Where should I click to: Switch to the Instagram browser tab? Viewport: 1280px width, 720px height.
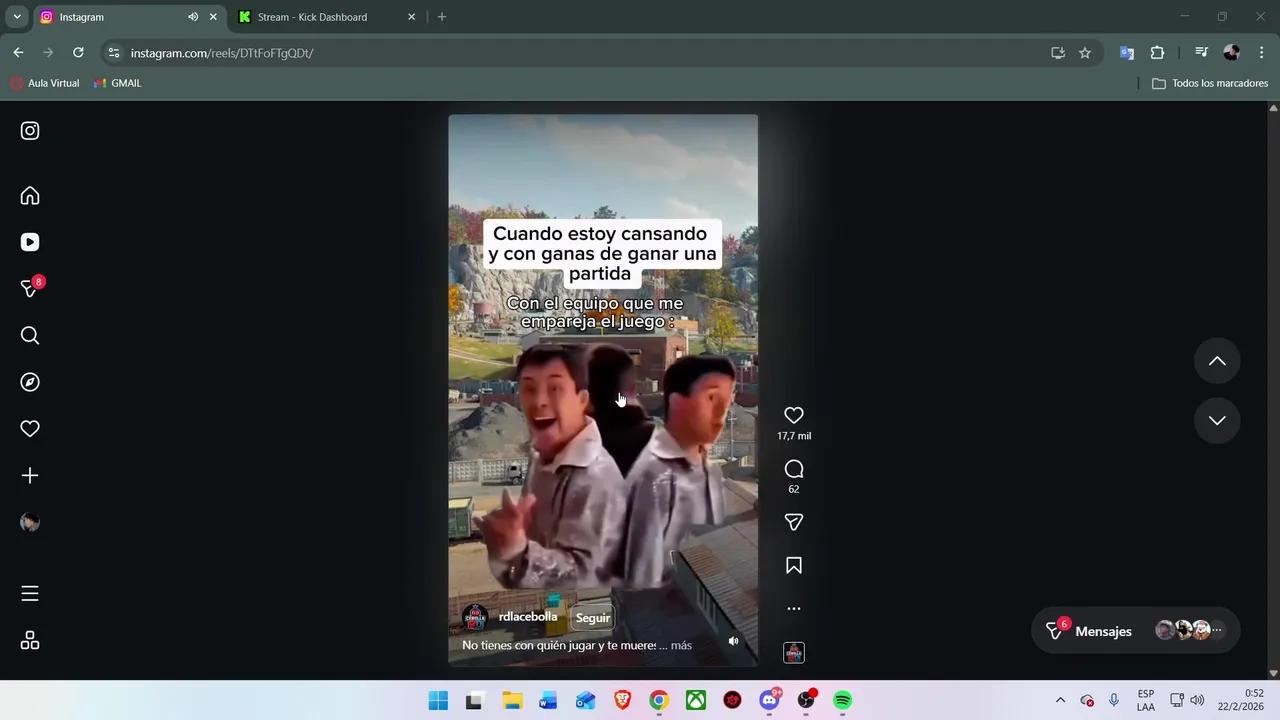pyautogui.click(x=127, y=17)
